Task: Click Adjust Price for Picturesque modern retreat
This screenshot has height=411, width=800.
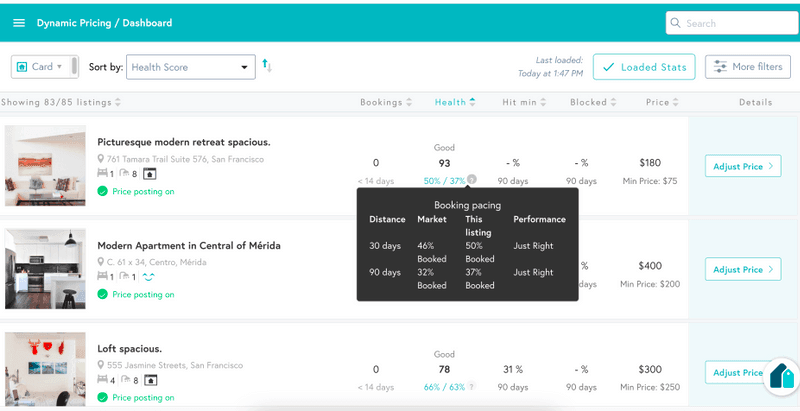Action: [742, 166]
